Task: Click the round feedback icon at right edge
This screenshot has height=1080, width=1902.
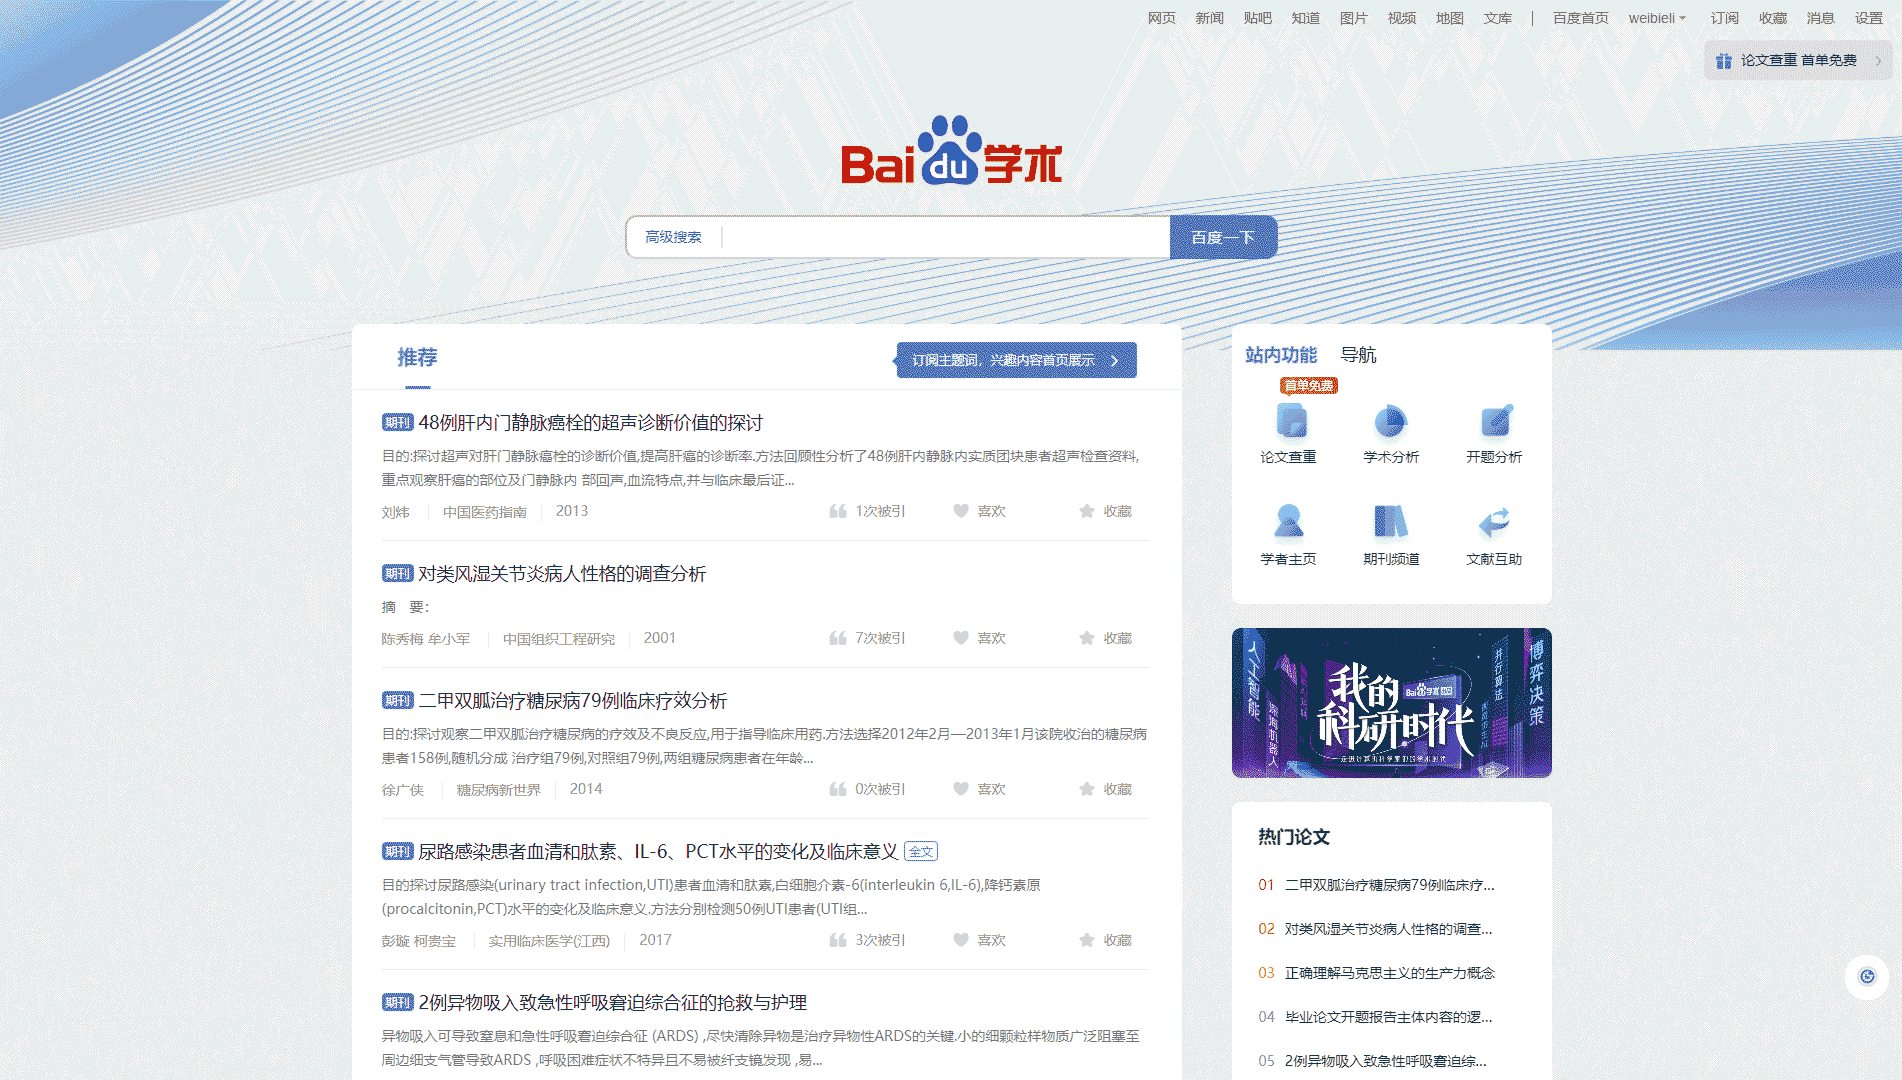Action: tap(1867, 976)
